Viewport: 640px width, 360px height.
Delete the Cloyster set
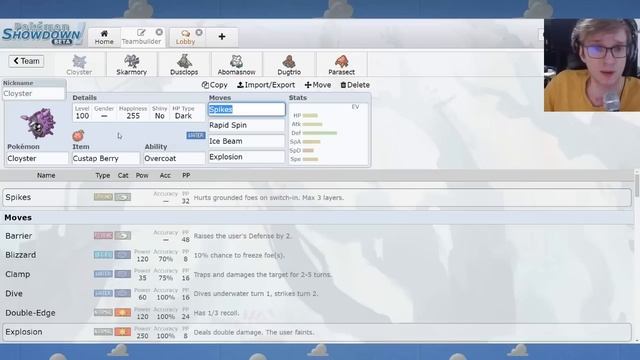(355, 85)
